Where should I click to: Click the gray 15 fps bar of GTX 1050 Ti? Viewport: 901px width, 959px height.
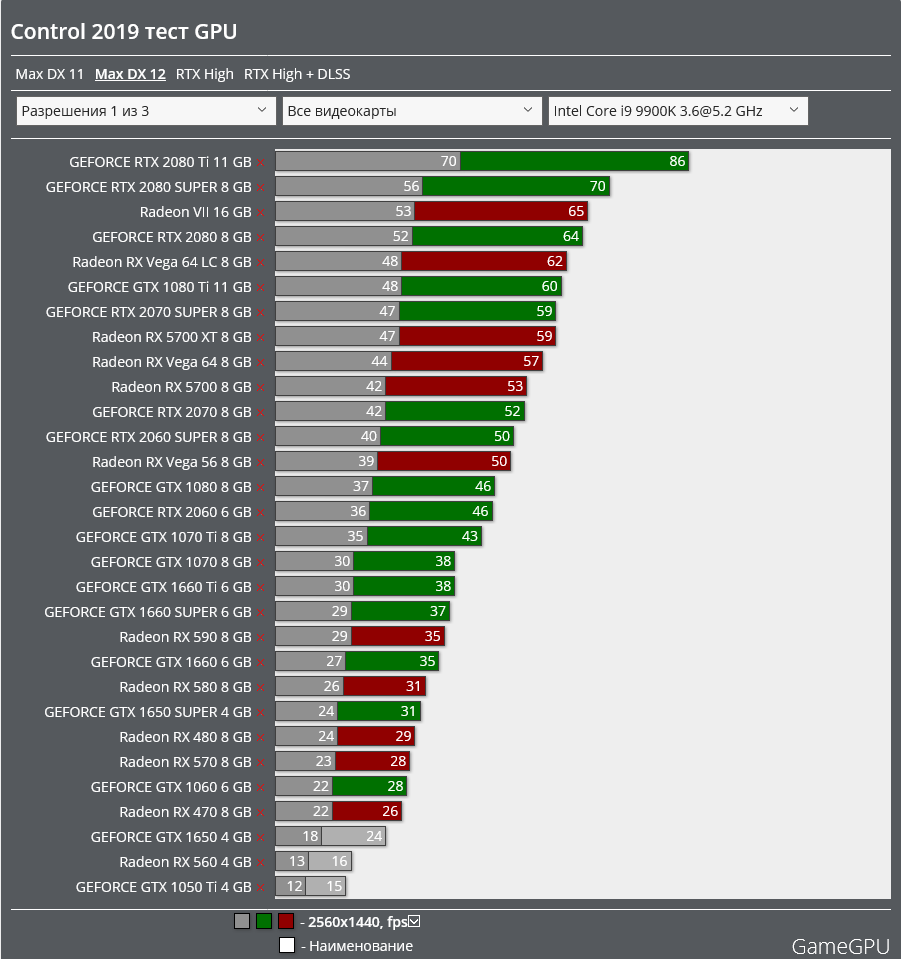tap(325, 886)
